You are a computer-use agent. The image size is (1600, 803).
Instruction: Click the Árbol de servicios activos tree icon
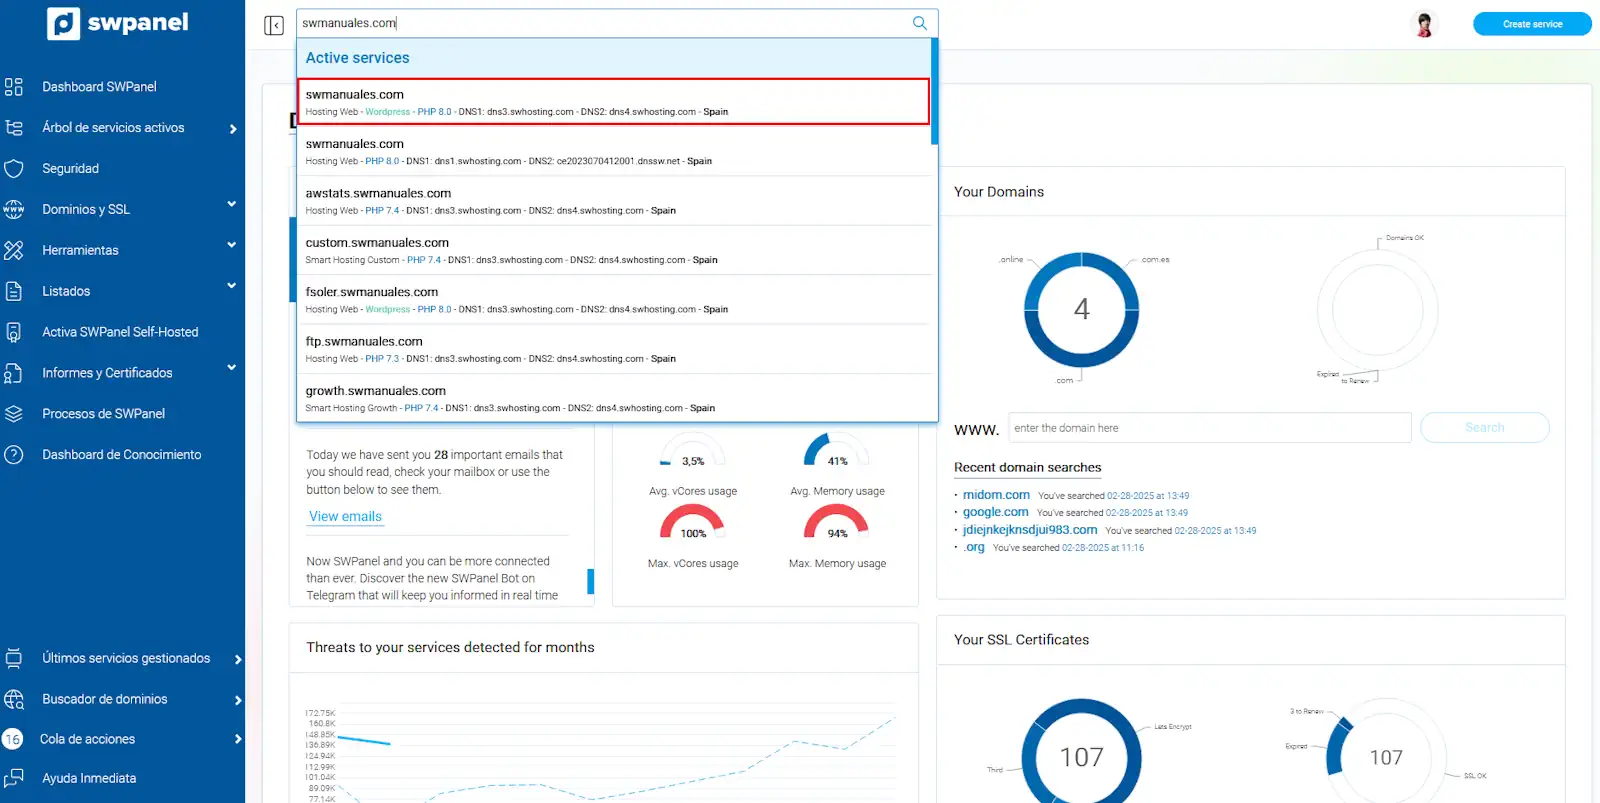[14, 128]
